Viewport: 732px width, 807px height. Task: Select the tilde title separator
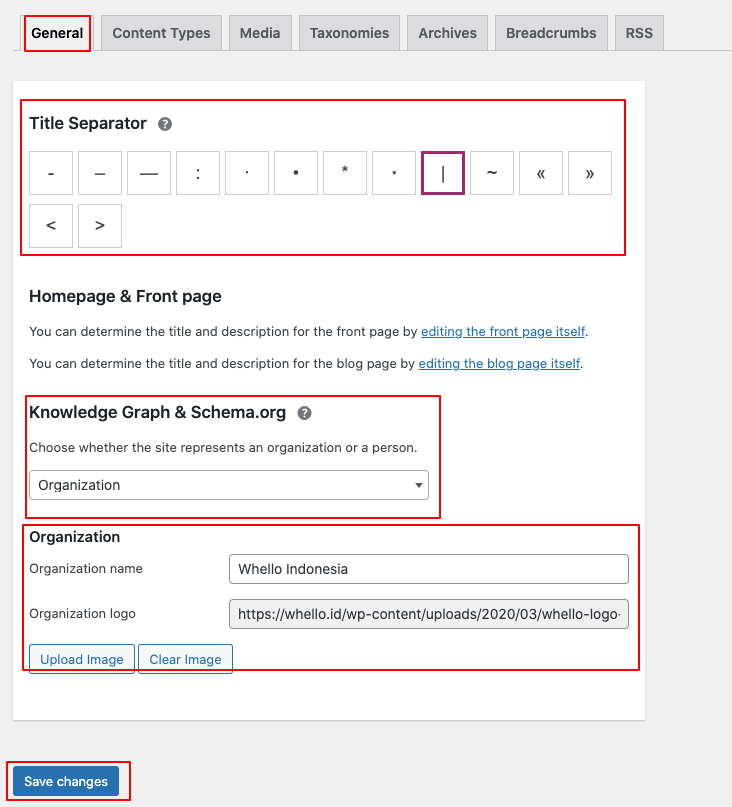click(492, 173)
